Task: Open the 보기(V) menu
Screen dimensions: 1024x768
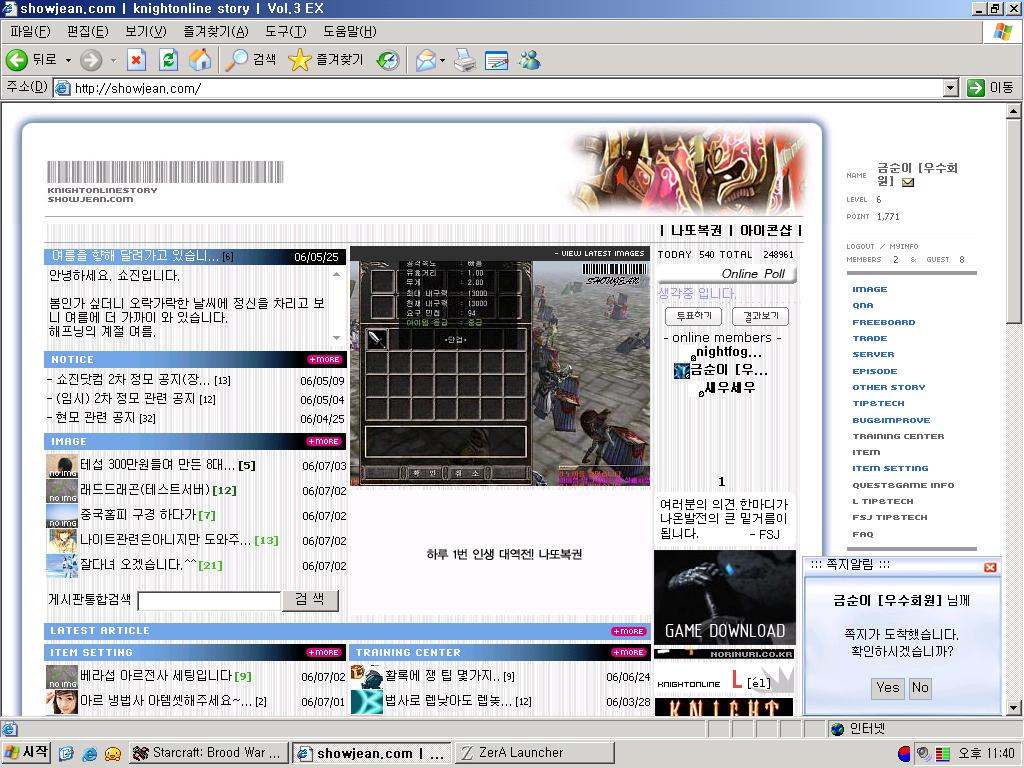Action: tap(146, 31)
